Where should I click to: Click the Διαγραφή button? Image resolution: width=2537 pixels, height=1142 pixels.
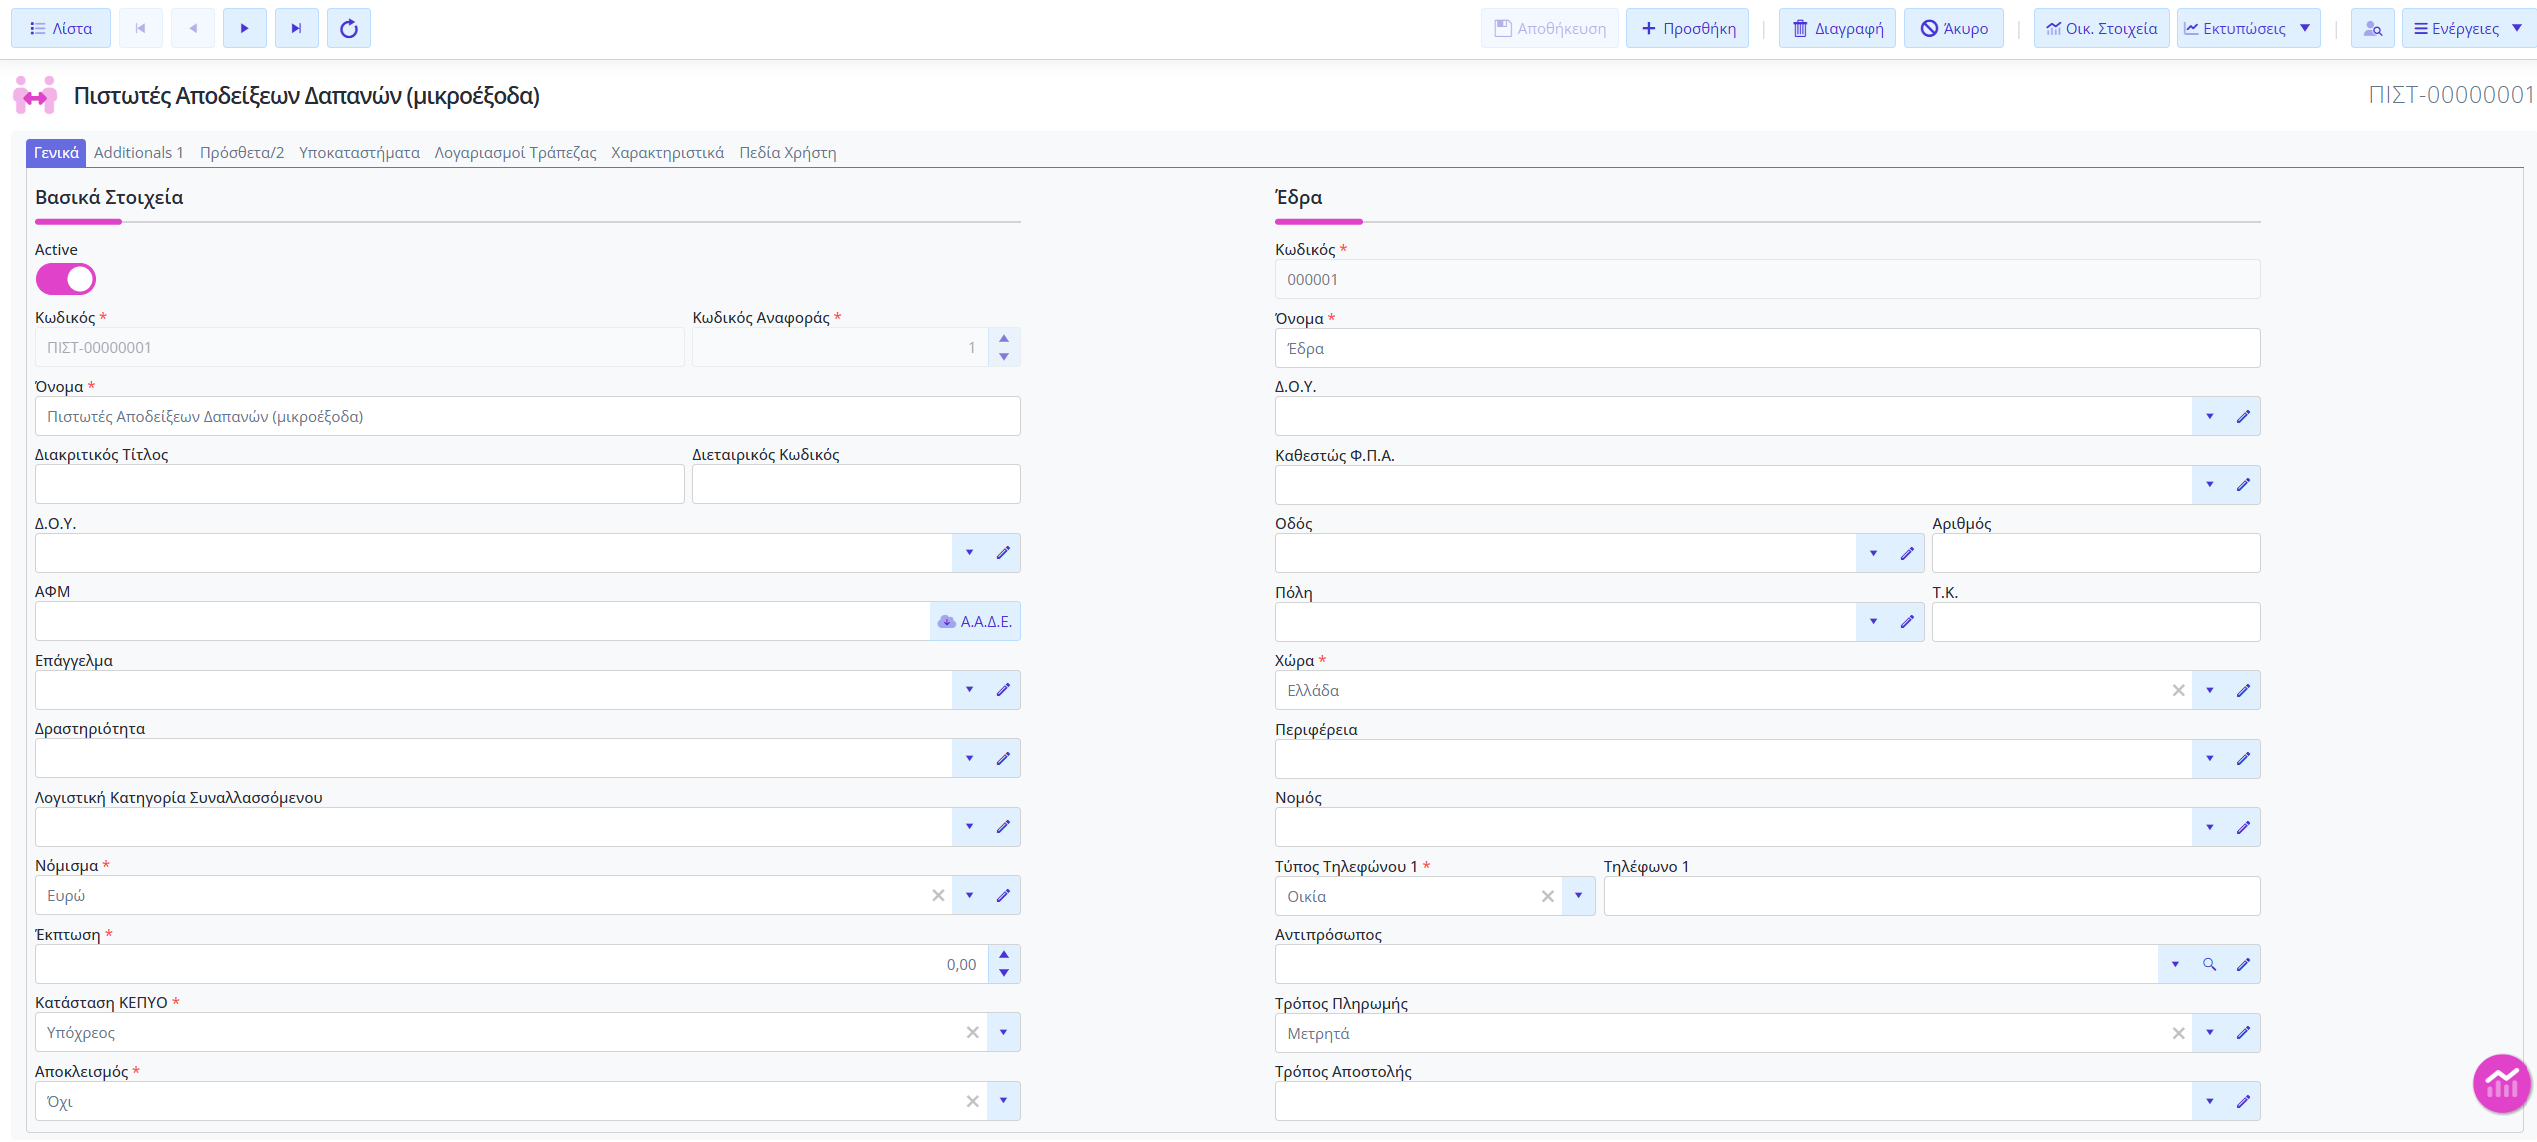tap(1837, 28)
